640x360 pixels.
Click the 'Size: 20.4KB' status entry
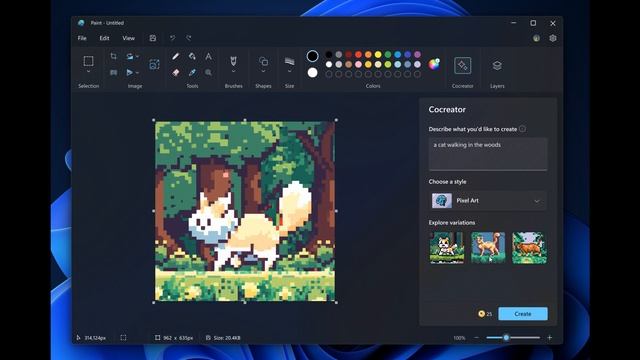click(x=223, y=338)
